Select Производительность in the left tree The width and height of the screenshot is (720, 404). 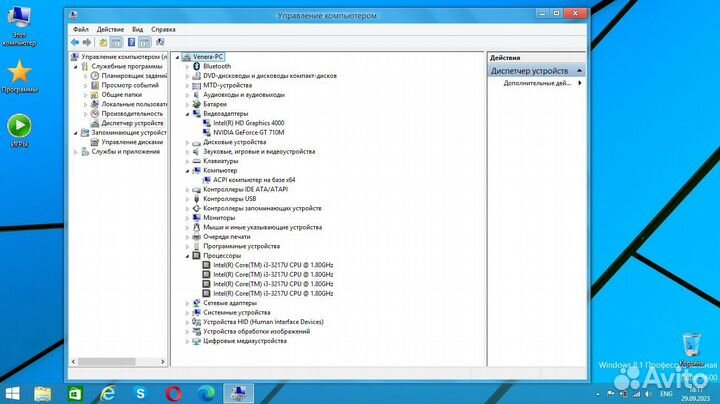pyautogui.click(x=132, y=113)
